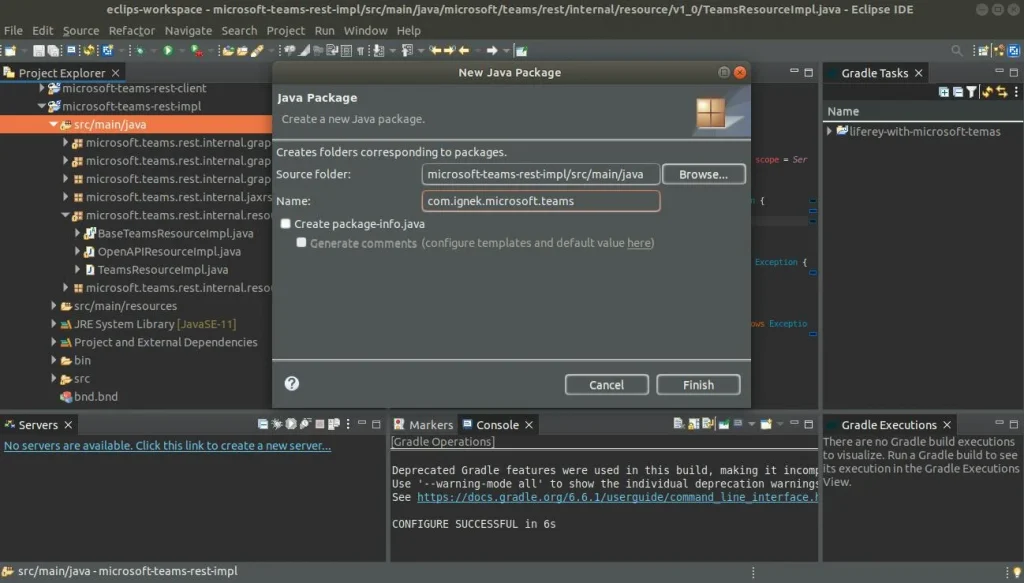
Task: Maximize the Console view panel
Action: pos(808,424)
